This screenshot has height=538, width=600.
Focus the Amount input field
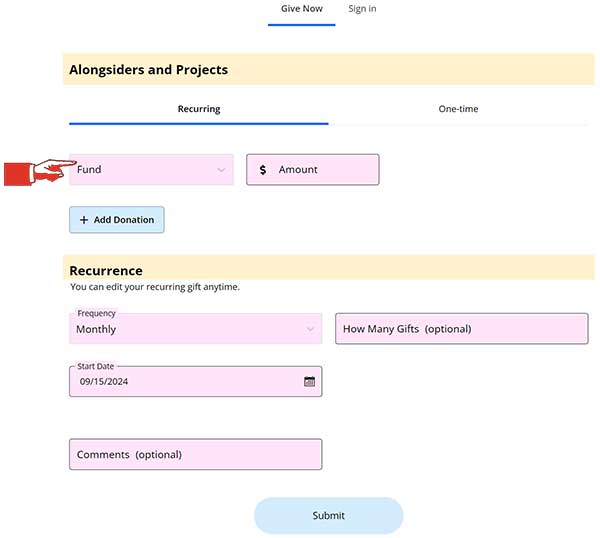click(313, 170)
